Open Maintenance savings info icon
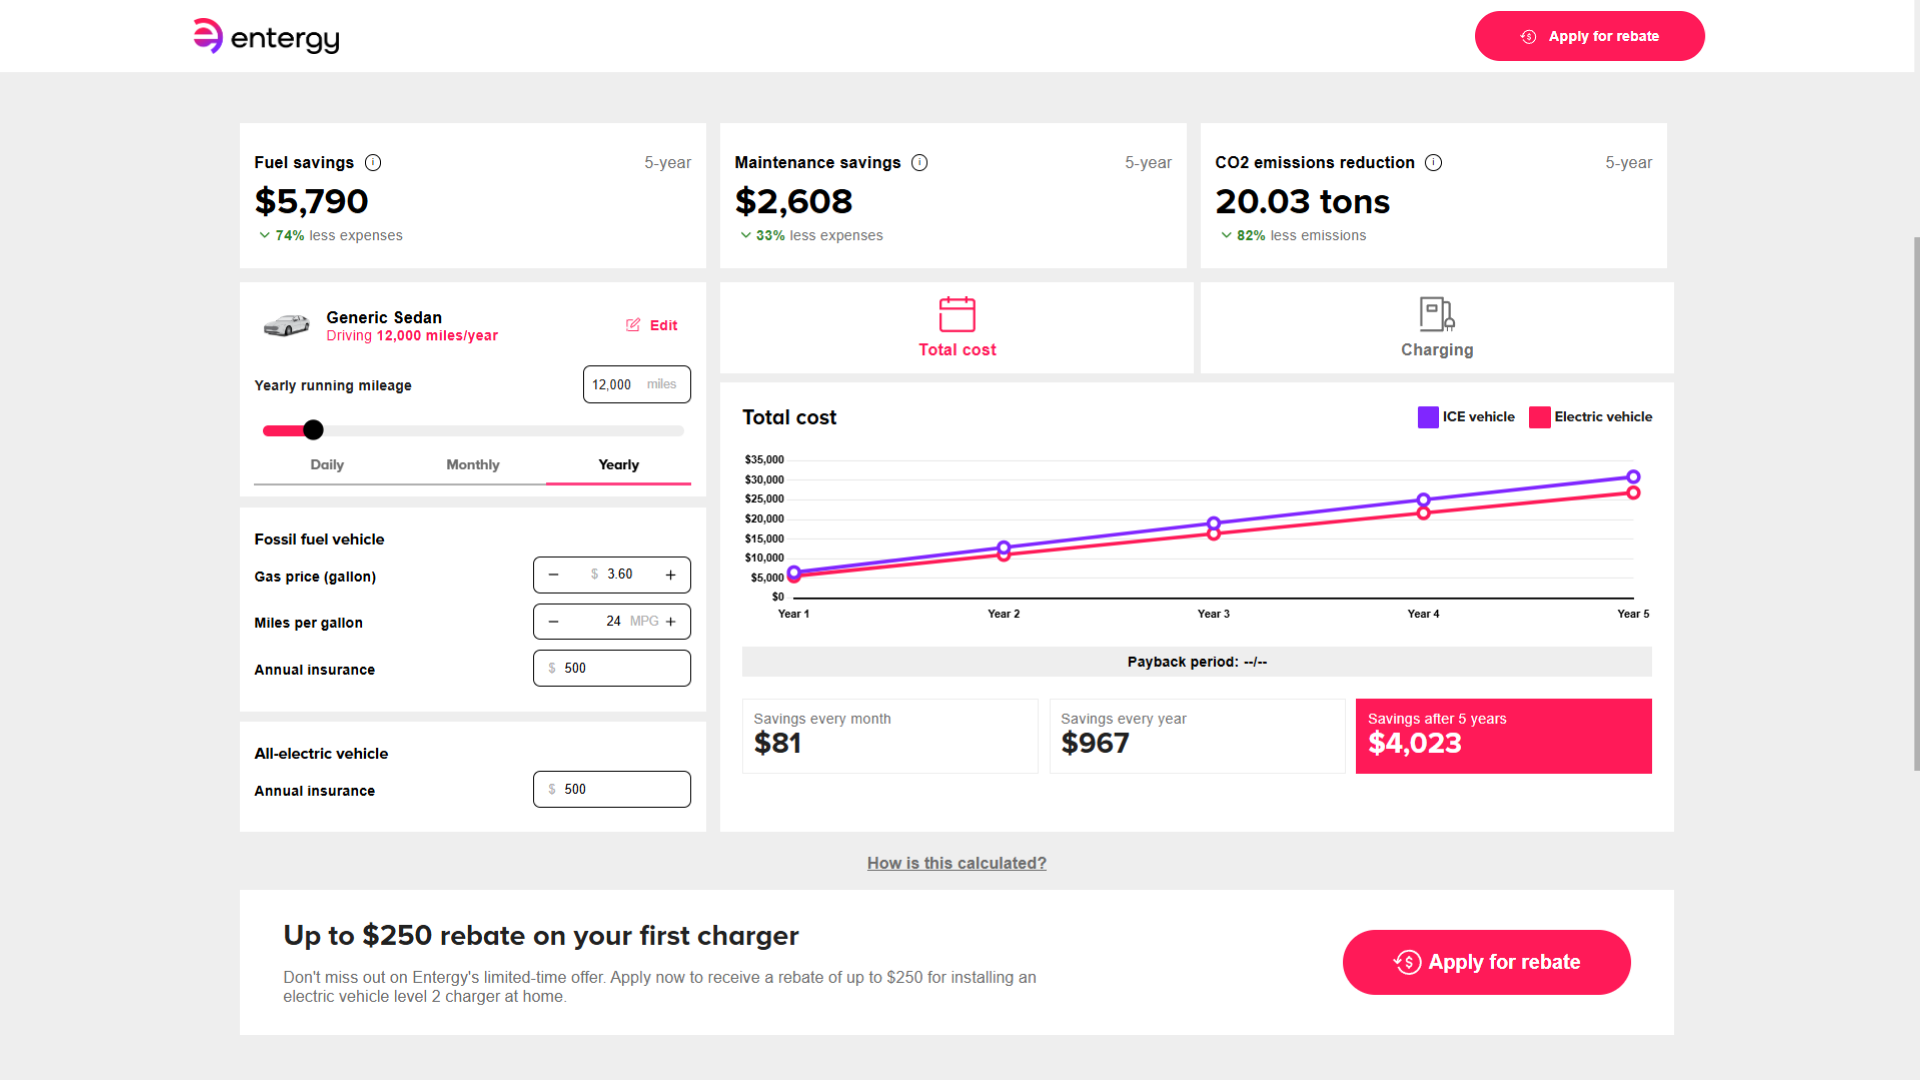The image size is (1920, 1080). pyautogui.click(x=920, y=162)
